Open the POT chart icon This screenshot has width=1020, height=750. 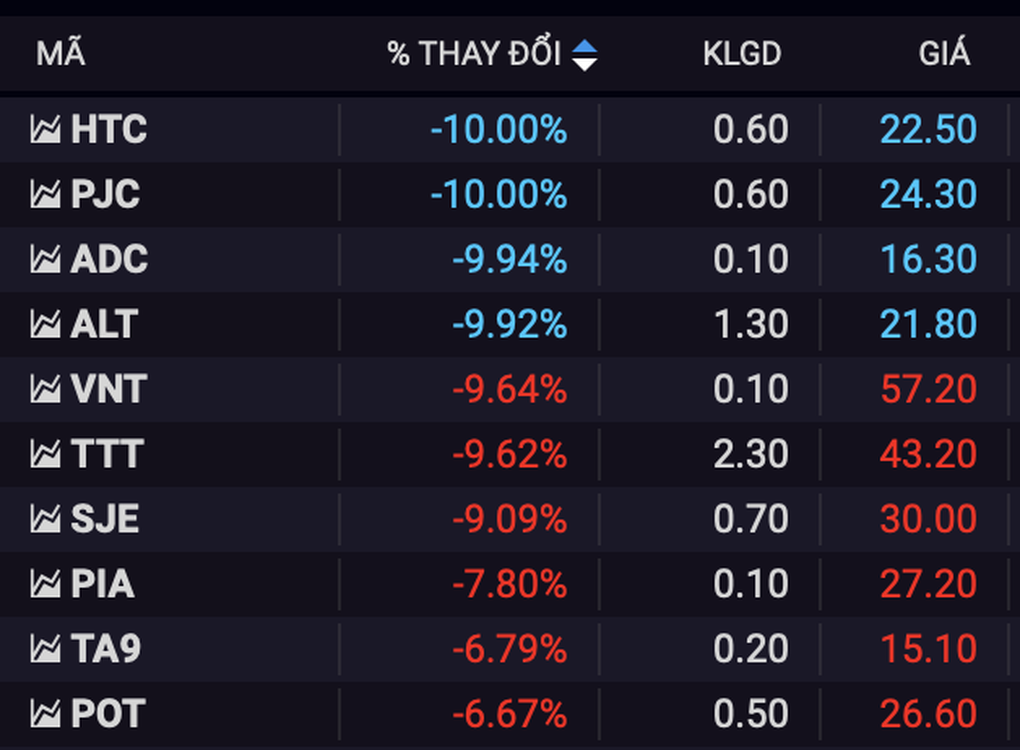[x=45, y=714]
